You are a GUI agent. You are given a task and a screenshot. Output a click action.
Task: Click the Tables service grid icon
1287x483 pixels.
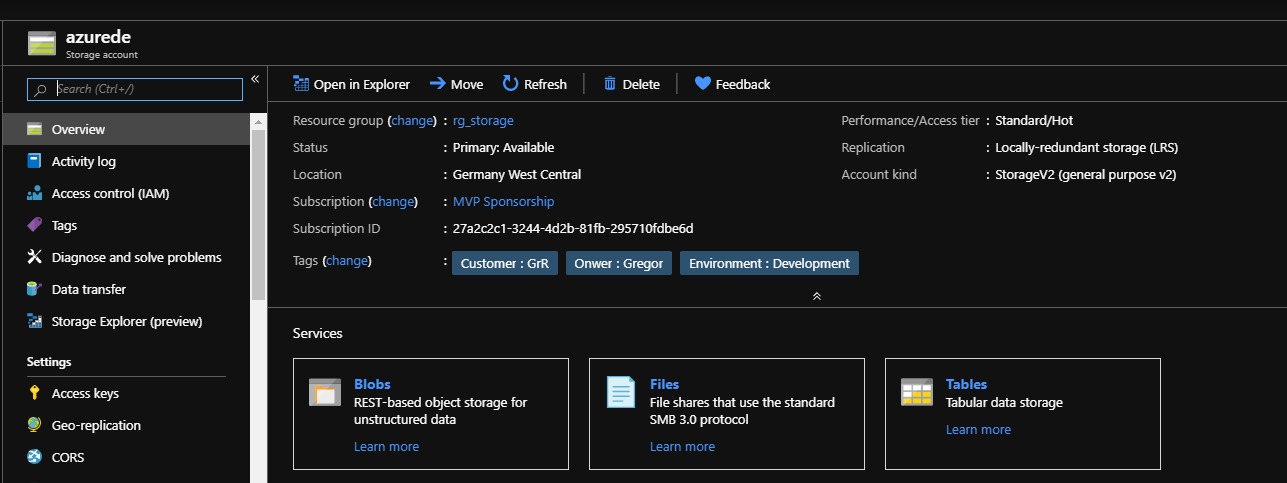917,392
